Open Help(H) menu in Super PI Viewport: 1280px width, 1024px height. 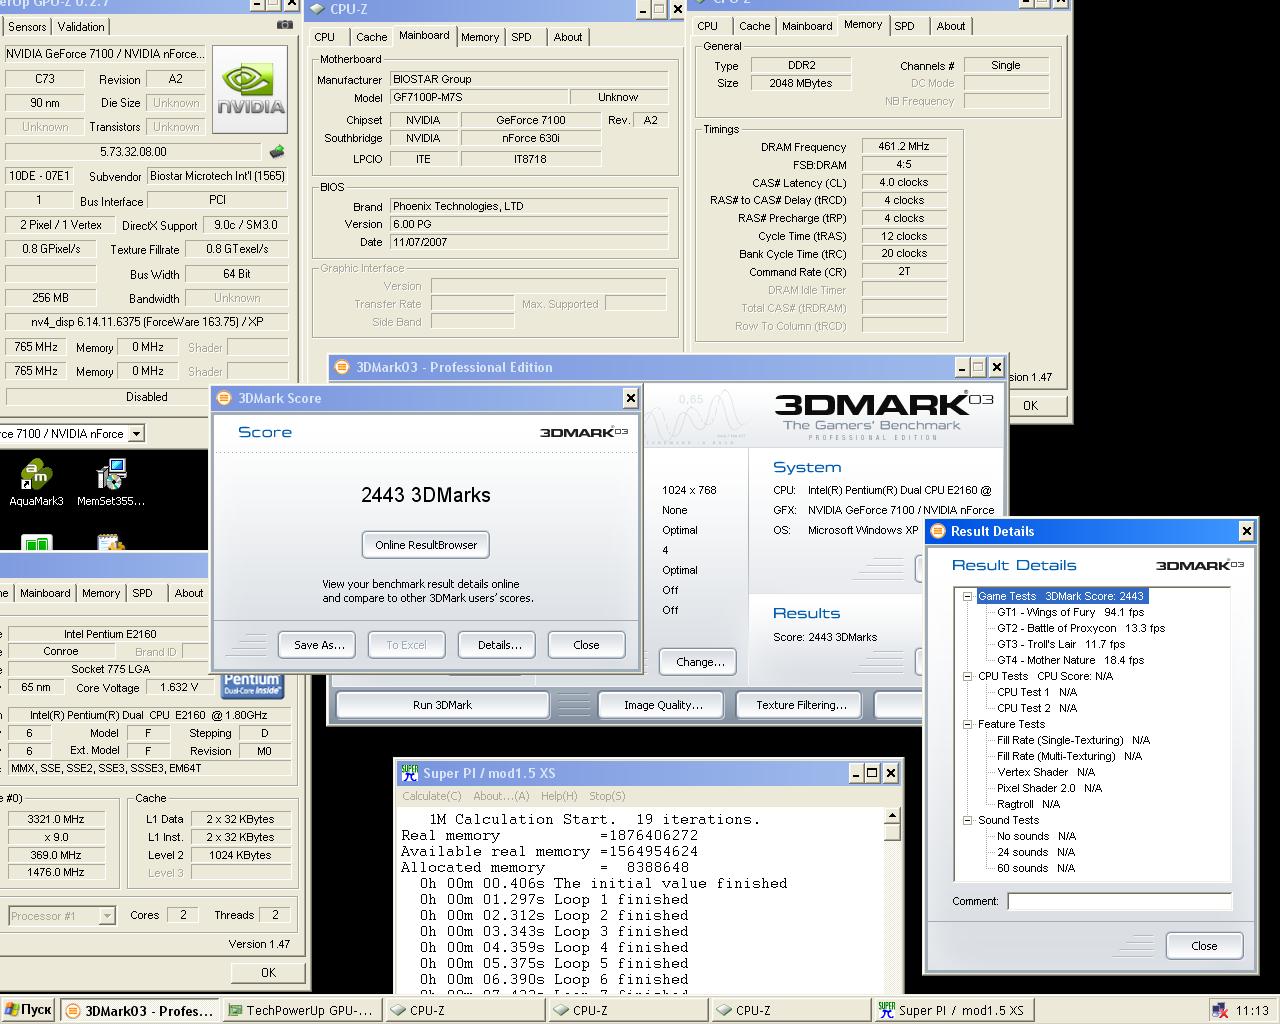[559, 796]
